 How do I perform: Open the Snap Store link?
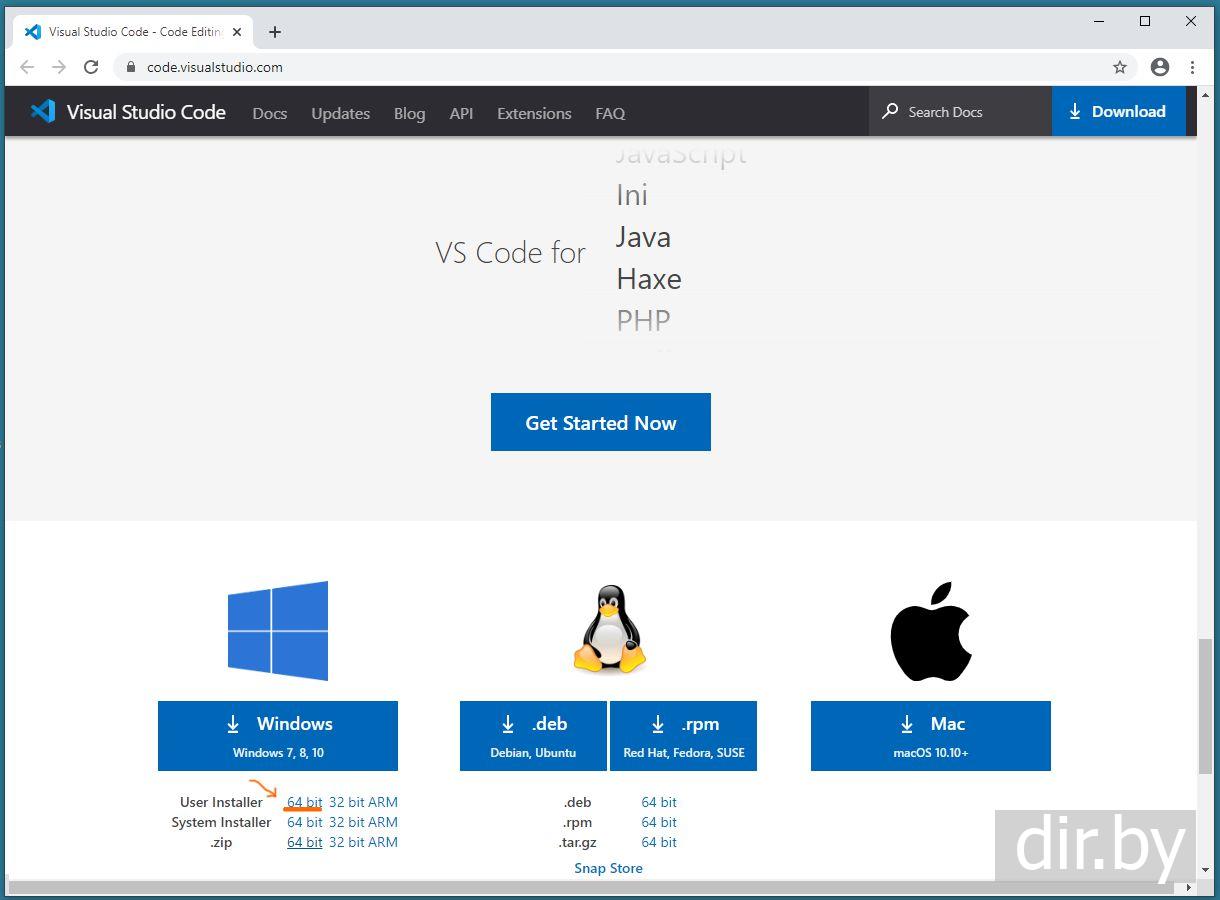point(608,868)
